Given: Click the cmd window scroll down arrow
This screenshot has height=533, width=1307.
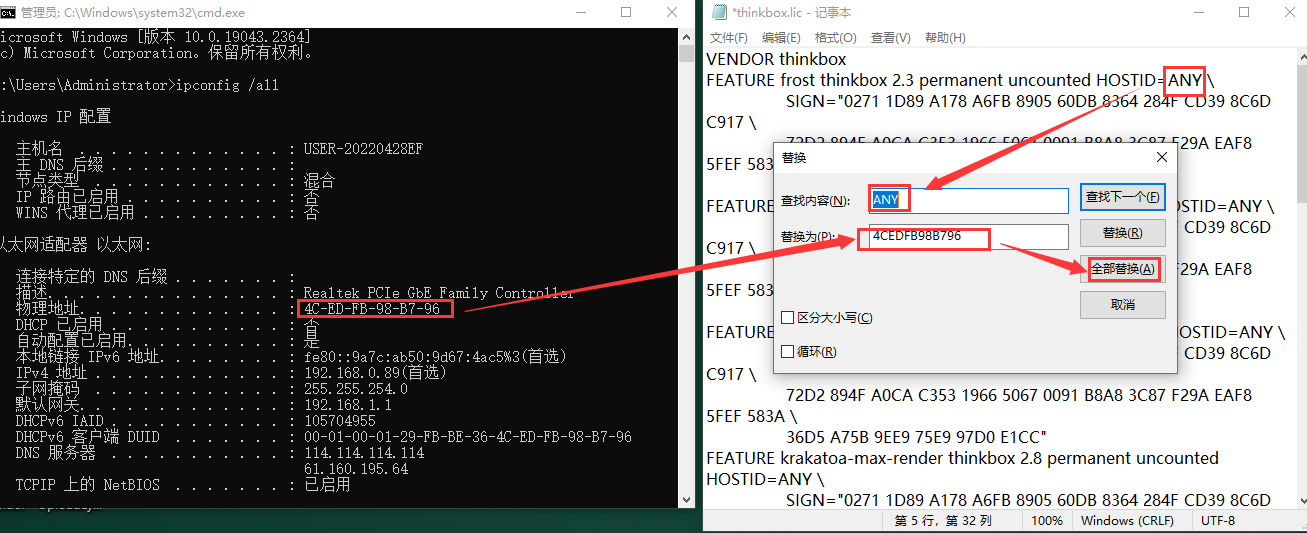Looking at the screenshot, I should (686, 498).
